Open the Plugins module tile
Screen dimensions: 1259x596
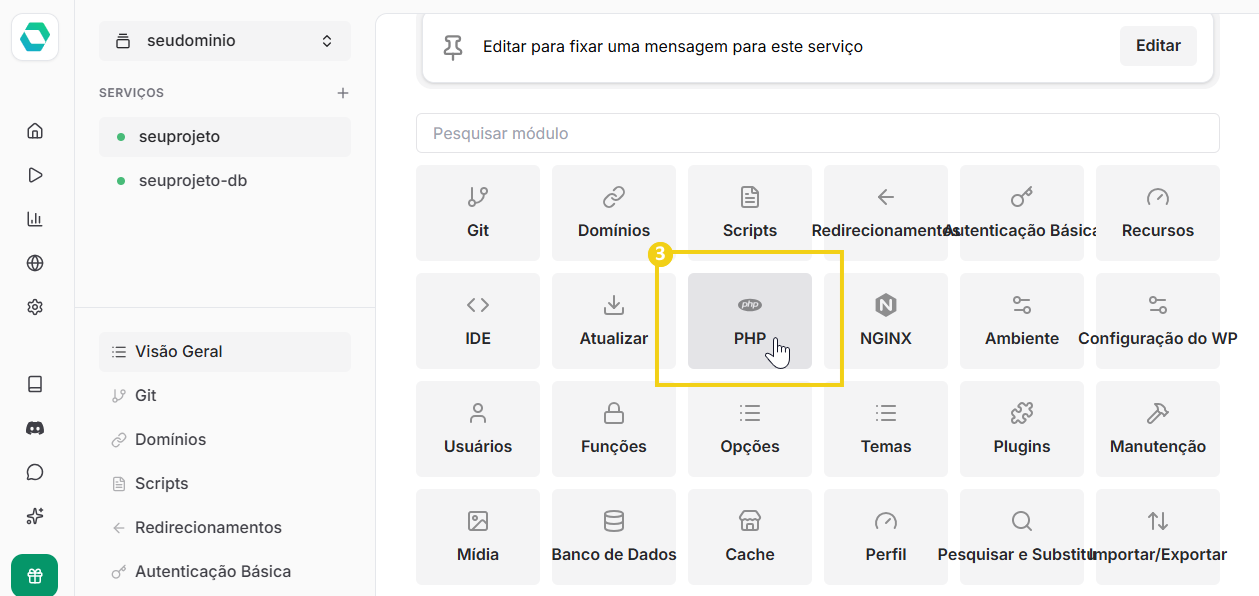tap(1021, 428)
